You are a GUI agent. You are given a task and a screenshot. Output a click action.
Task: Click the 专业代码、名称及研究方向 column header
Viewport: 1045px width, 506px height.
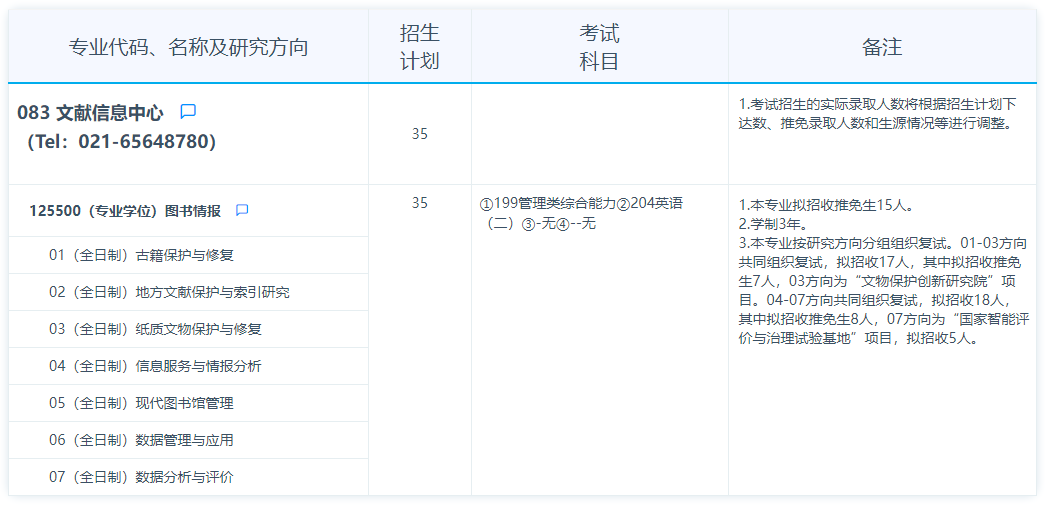188,47
